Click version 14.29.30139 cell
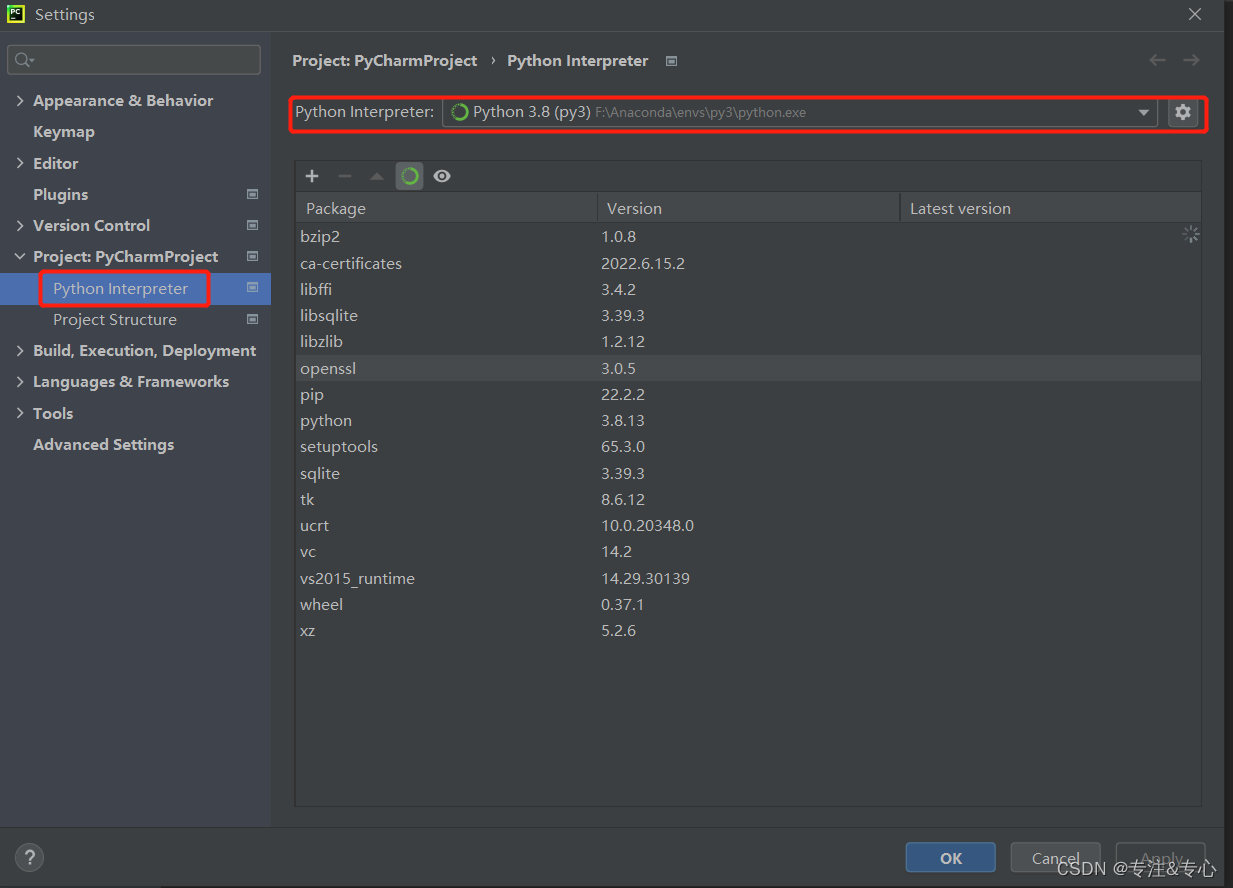The width and height of the screenshot is (1233, 888). tap(645, 578)
